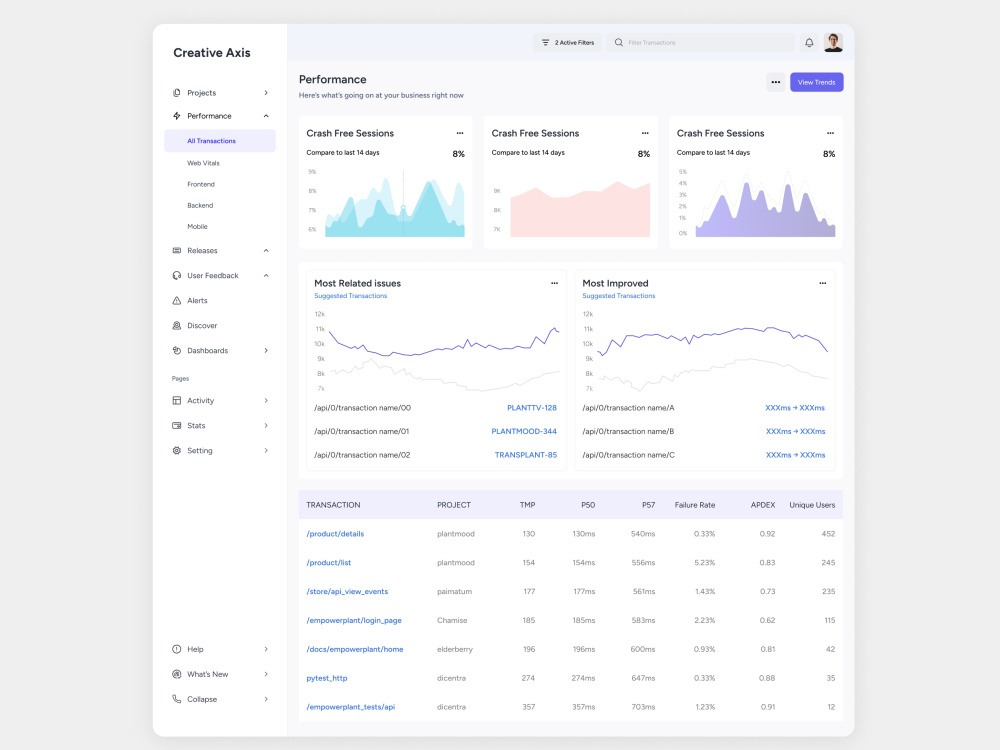Click the Filter Transactions search field
The width and height of the screenshot is (1000, 750).
point(702,43)
